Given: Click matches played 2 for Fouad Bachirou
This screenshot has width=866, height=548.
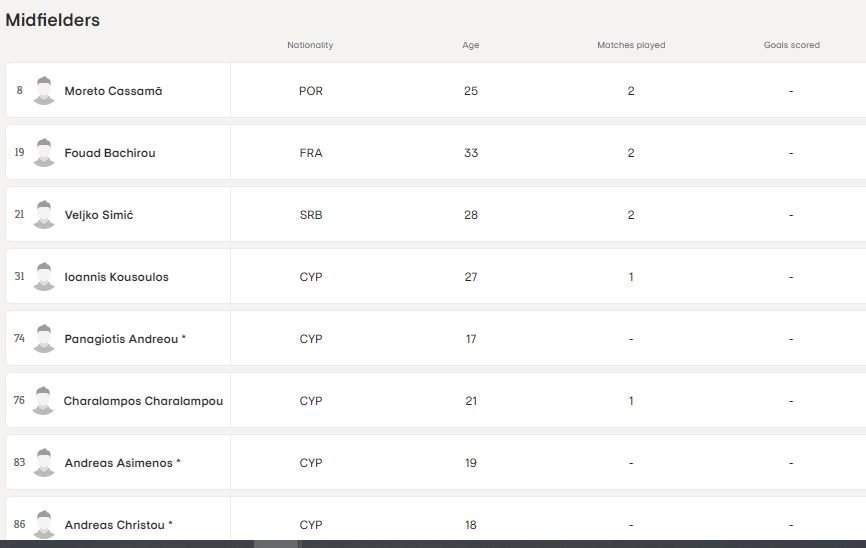Looking at the screenshot, I should click(x=631, y=153).
